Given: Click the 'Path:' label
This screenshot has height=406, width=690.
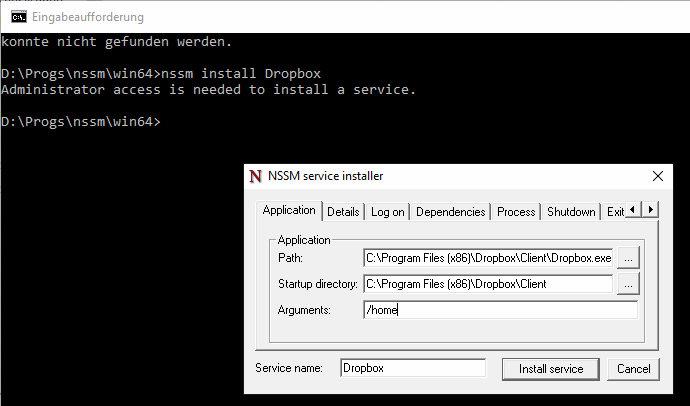Looking at the screenshot, I should pyautogui.click(x=290, y=258).
